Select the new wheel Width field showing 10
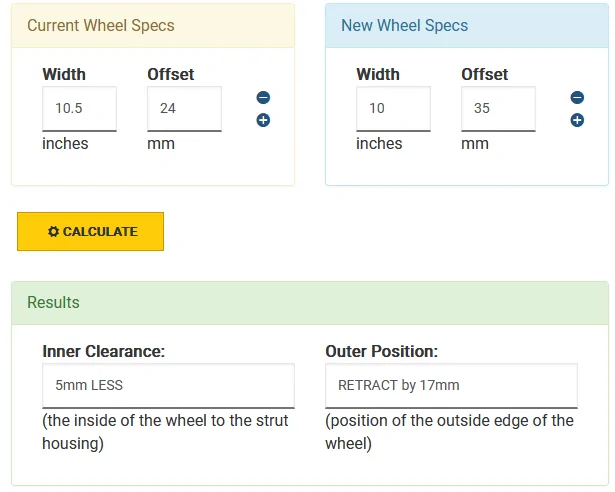Image resolution: width=615 pixels, height=492 pixels. click(x=393, y=109)
